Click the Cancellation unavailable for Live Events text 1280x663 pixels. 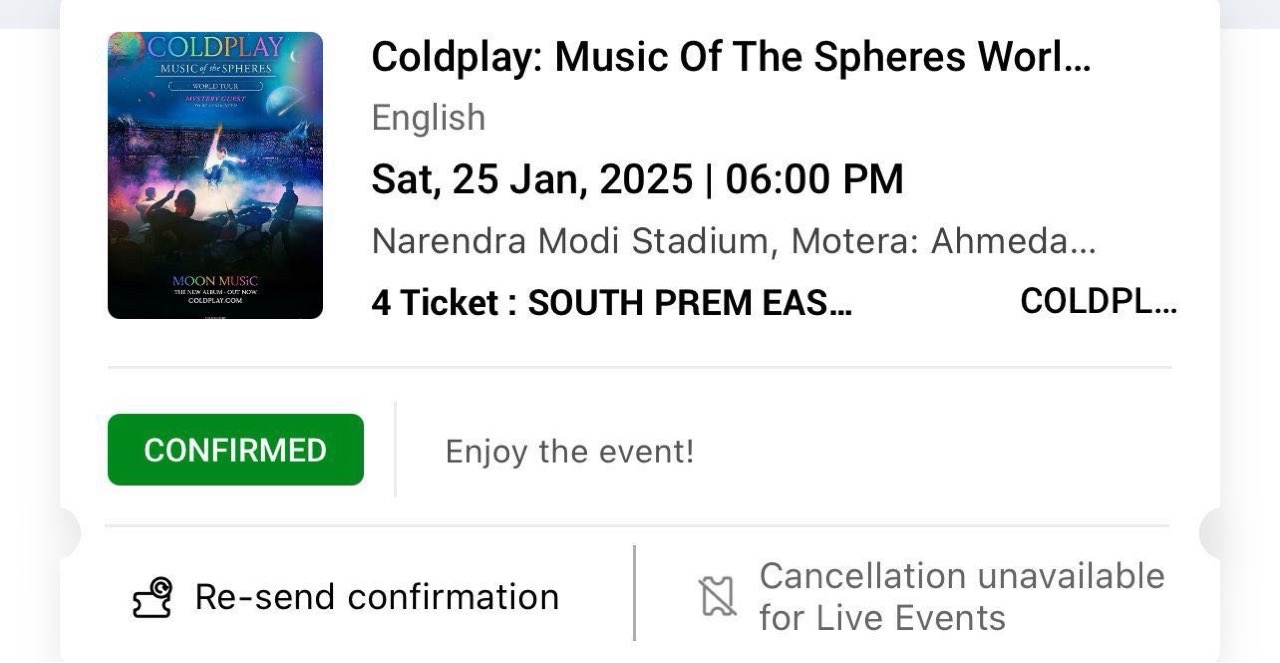coord(961,597)
